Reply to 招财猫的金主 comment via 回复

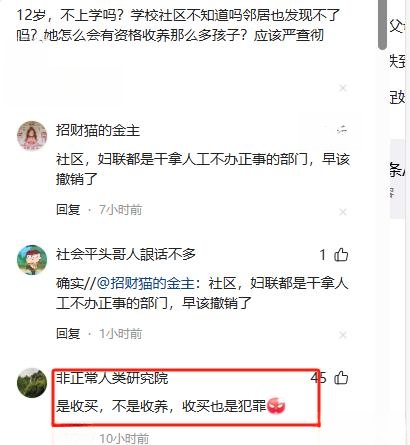coord(68,210)
